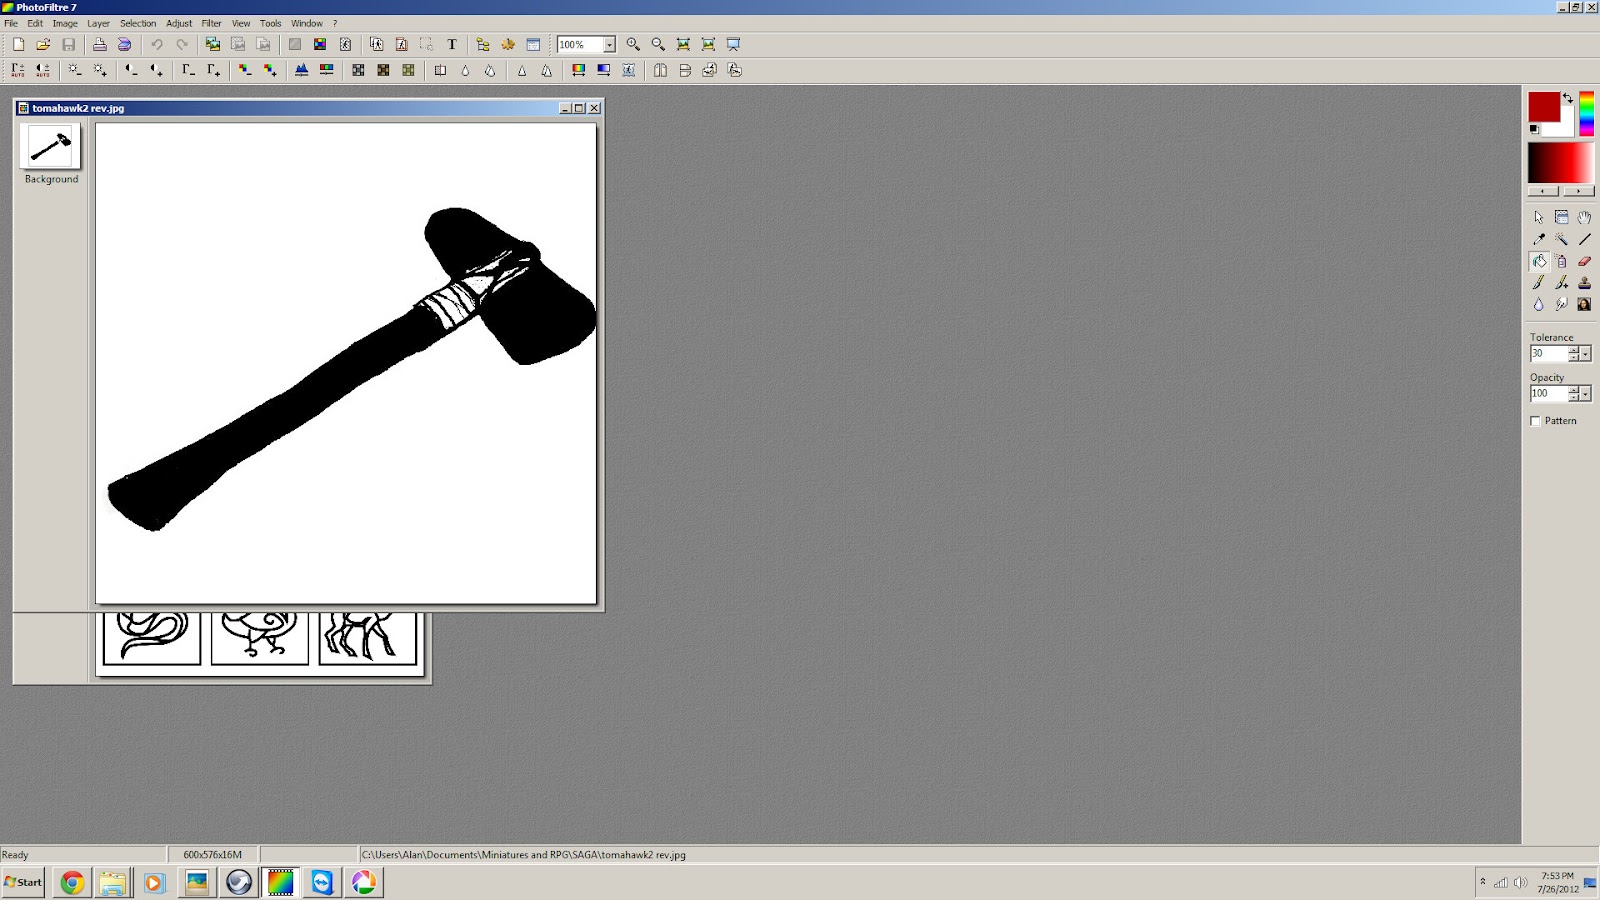Click the Full screen monitor icon

[733, 44]
